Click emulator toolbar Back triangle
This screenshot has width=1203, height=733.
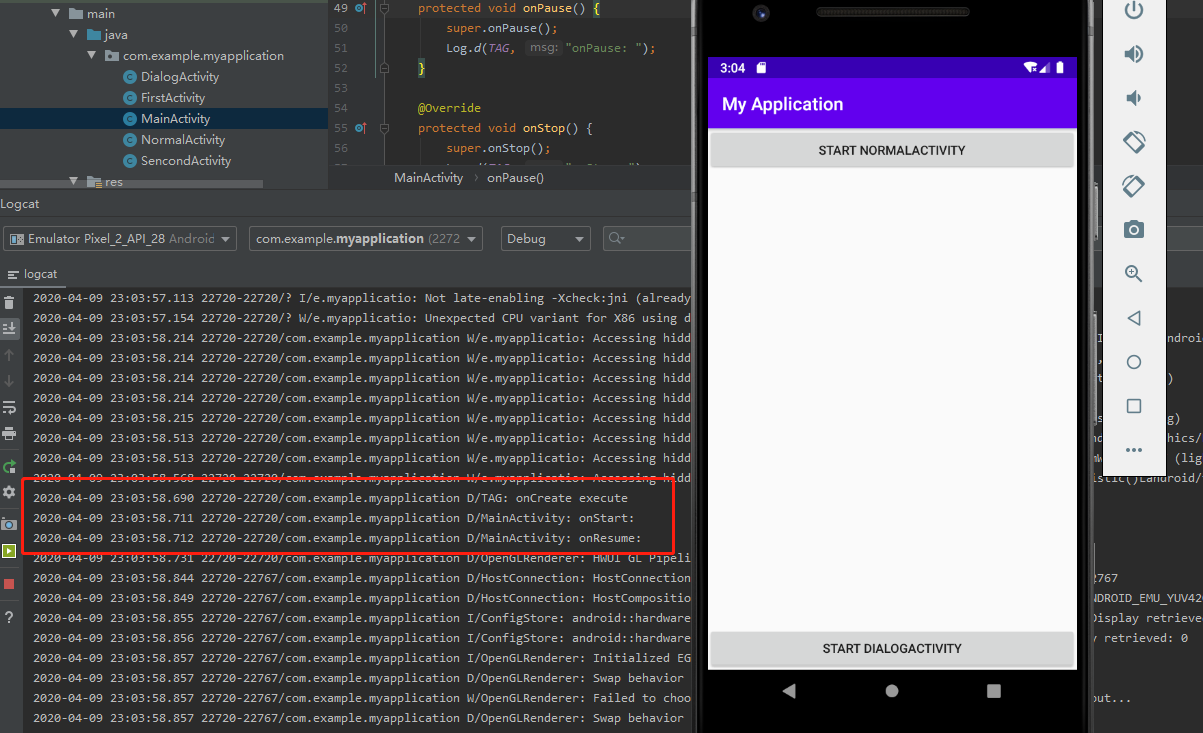[x=1133, y=318]
